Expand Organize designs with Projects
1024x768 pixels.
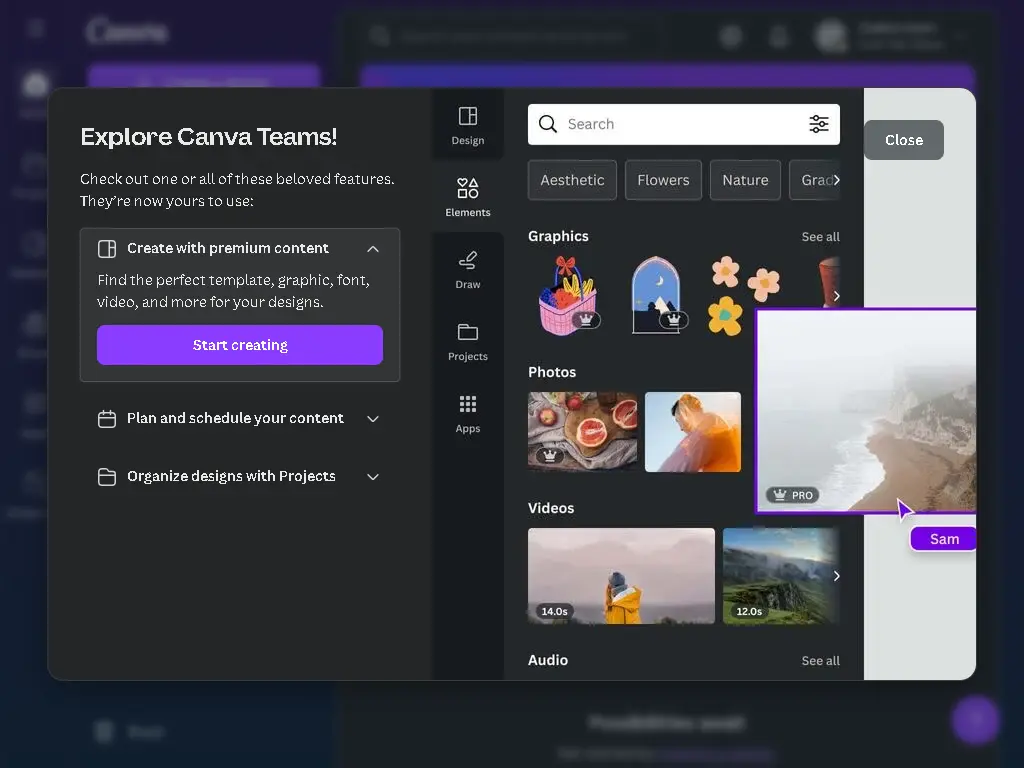[x=373, y=477]
